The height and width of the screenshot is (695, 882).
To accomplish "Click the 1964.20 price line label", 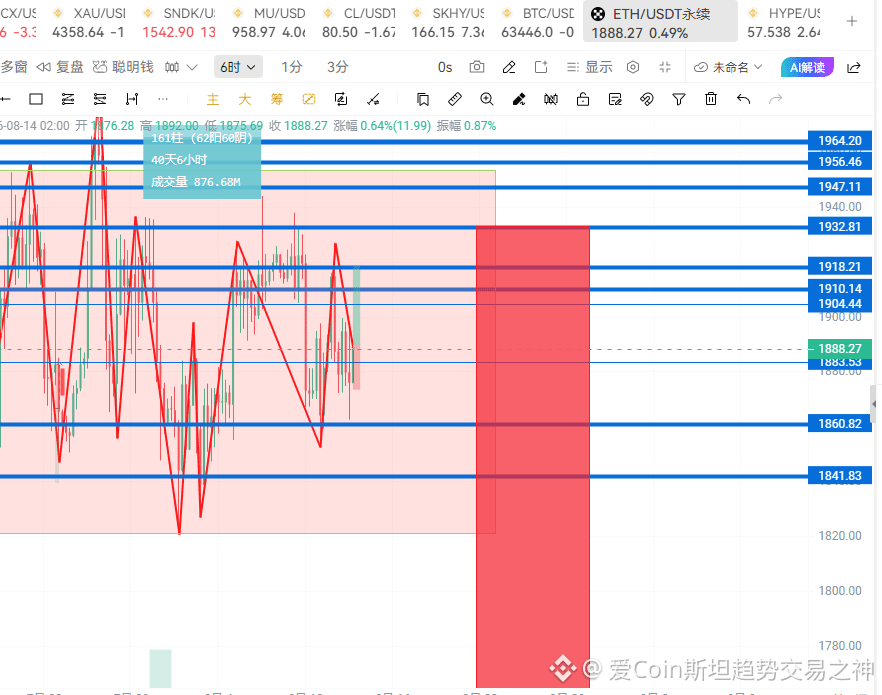I will (840, 141).
